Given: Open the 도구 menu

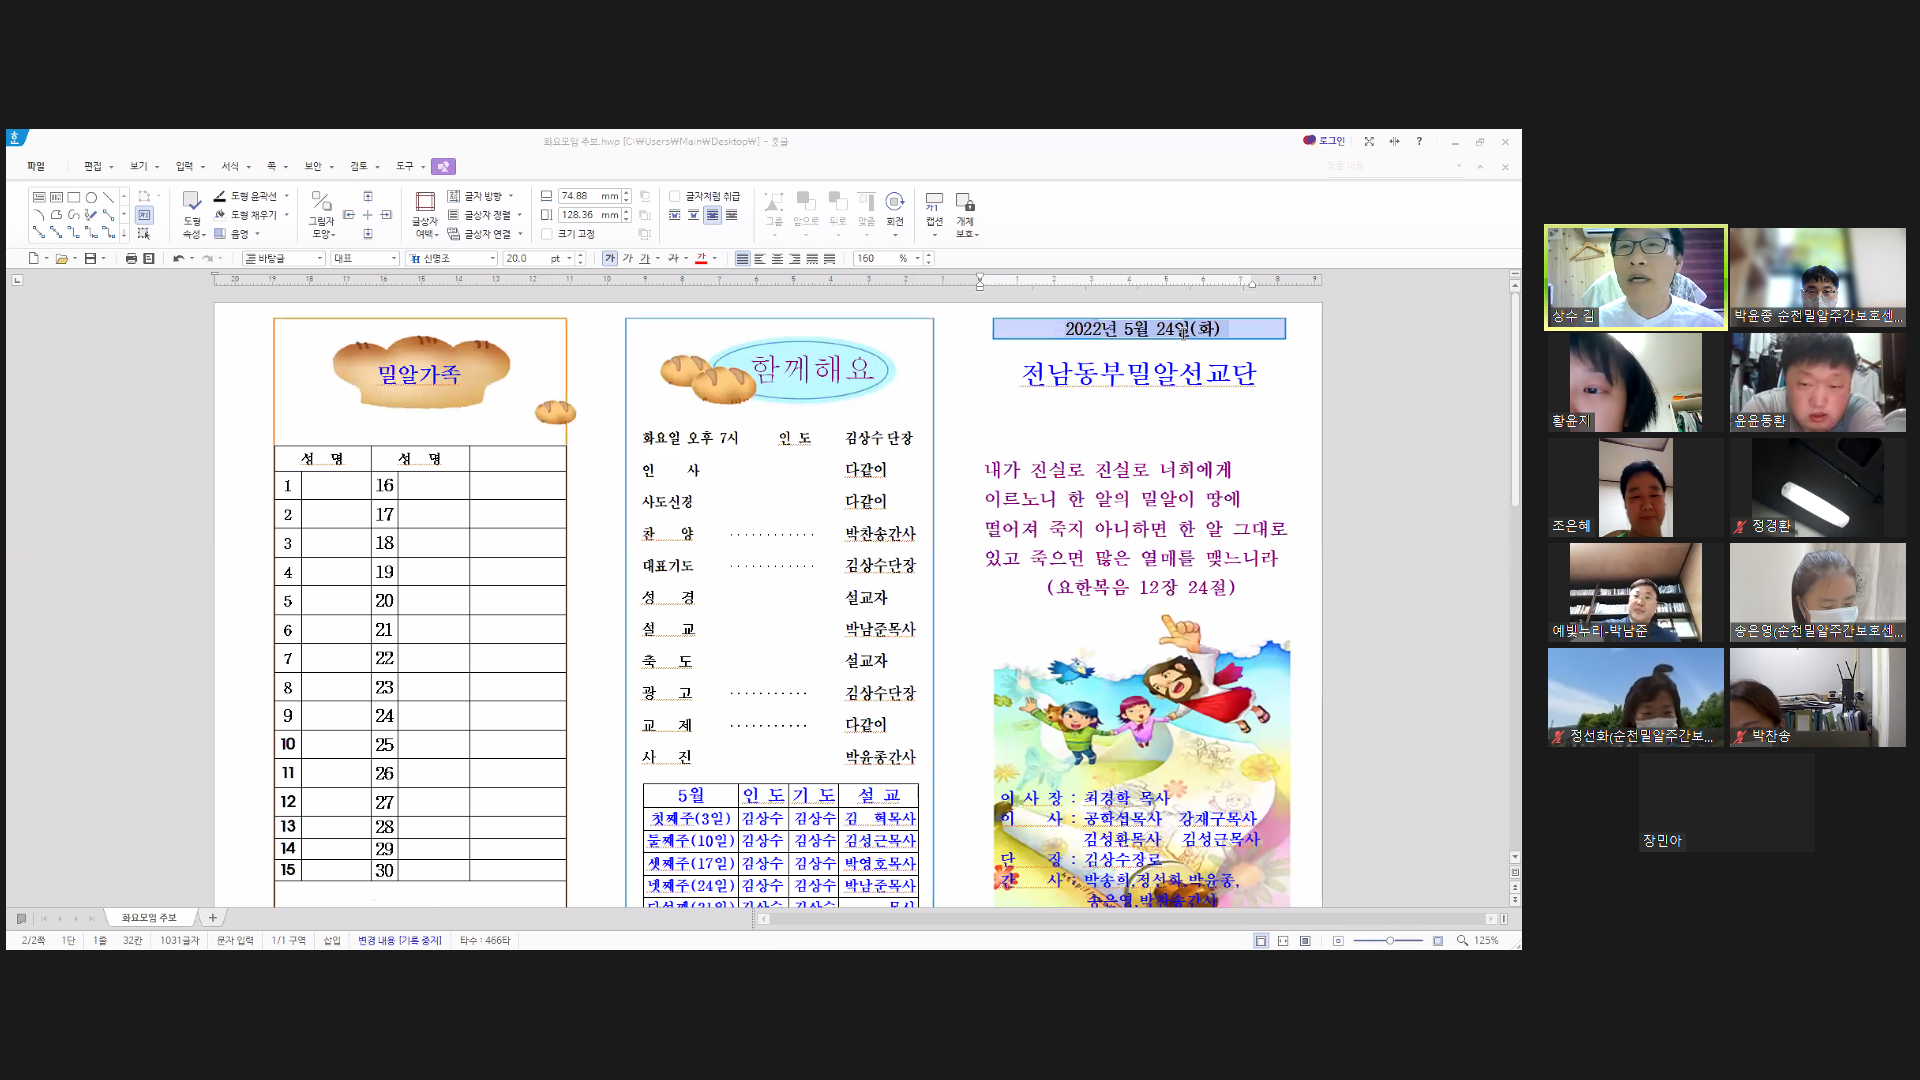Looking at the screenshot, I should pos(404,166).
